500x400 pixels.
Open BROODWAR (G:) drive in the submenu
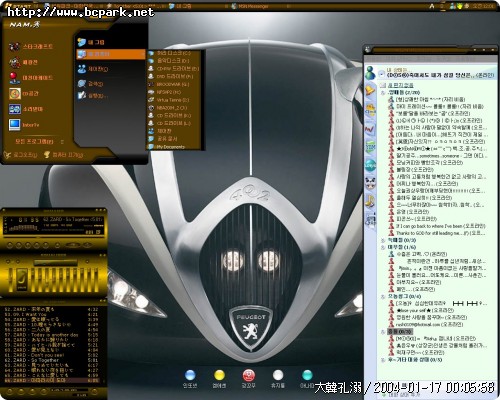pos(174,84)
